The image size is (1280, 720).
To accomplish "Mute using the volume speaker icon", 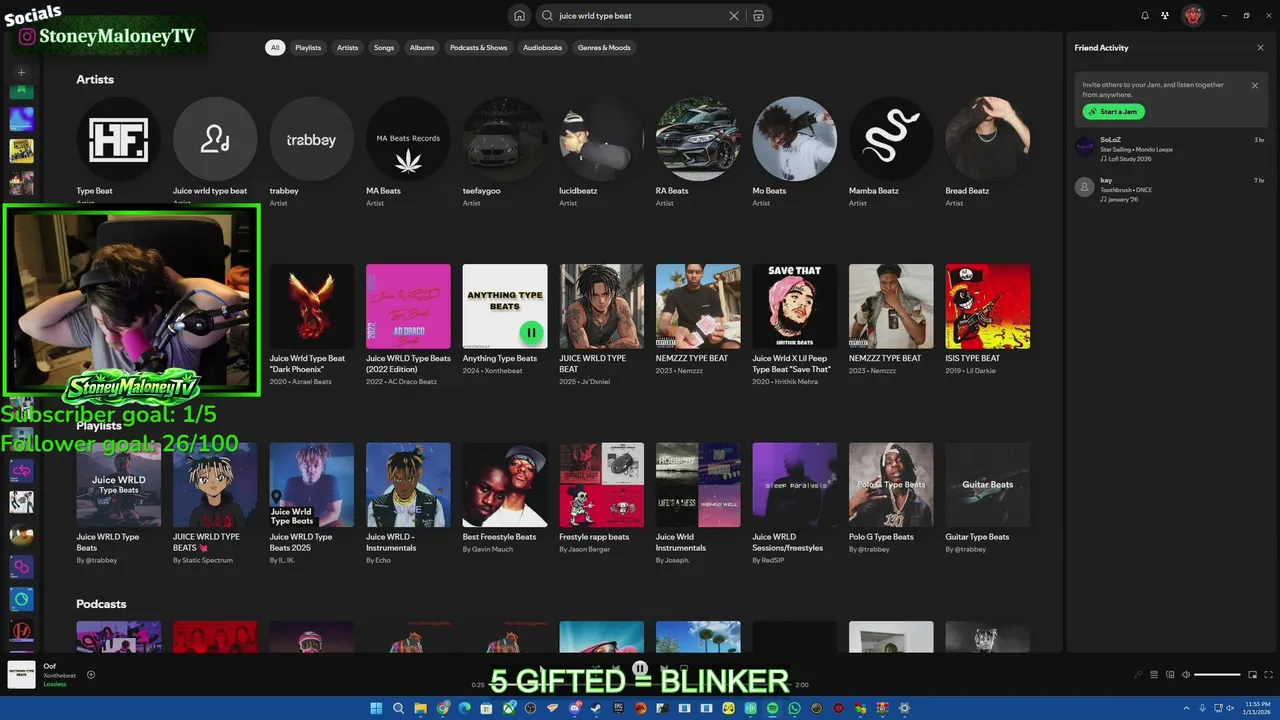I will [1186, 675].
